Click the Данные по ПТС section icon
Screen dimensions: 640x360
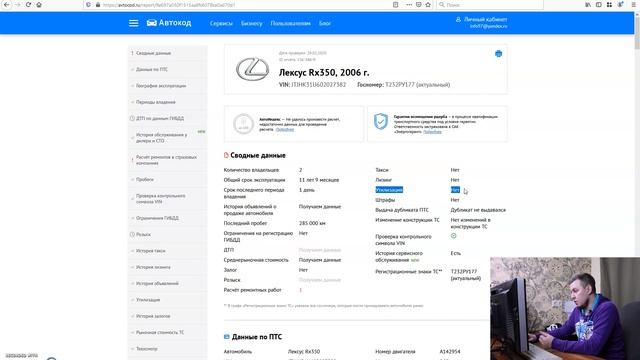pos(227,337)
